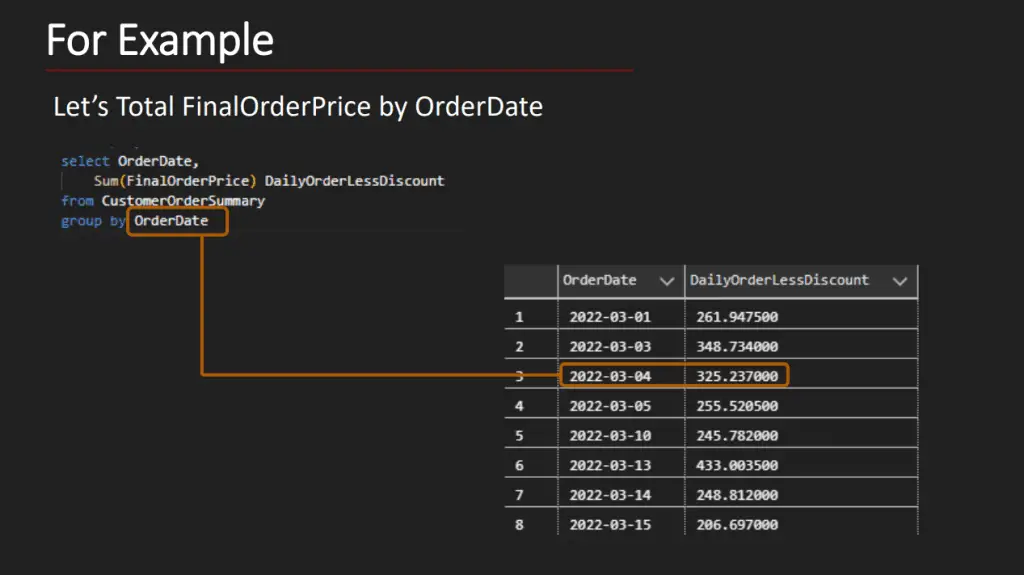Open the DailyOrderLessDiscount column dropdown arrow

[x=899, y=282]
